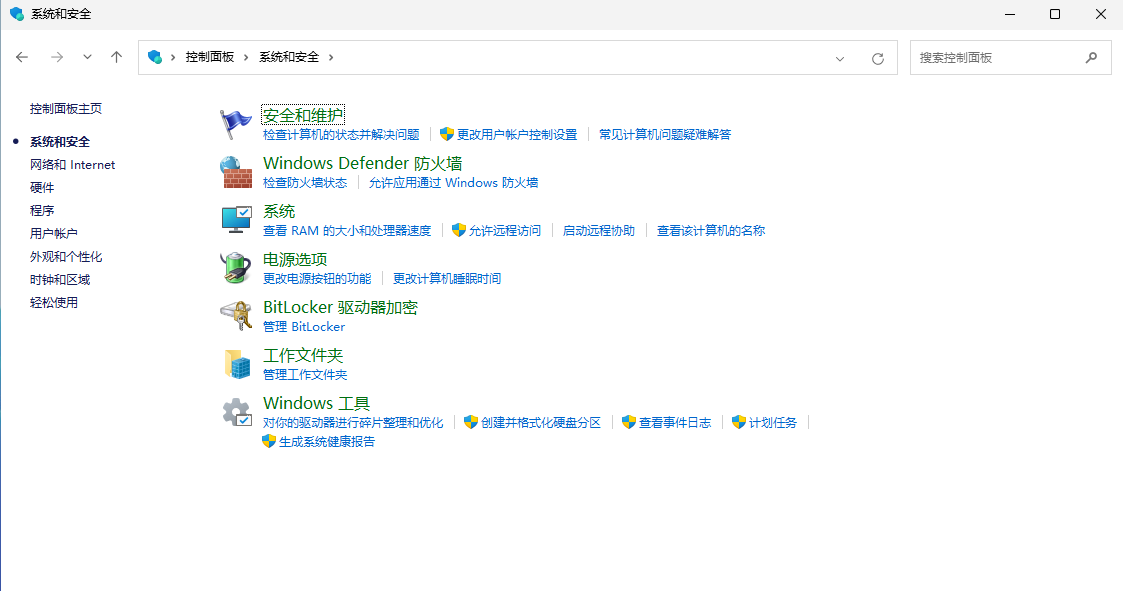Click 更改计算机睡眠时间 link
The height and width of the screenshot is (591, 1123).
tap(447, 279)
